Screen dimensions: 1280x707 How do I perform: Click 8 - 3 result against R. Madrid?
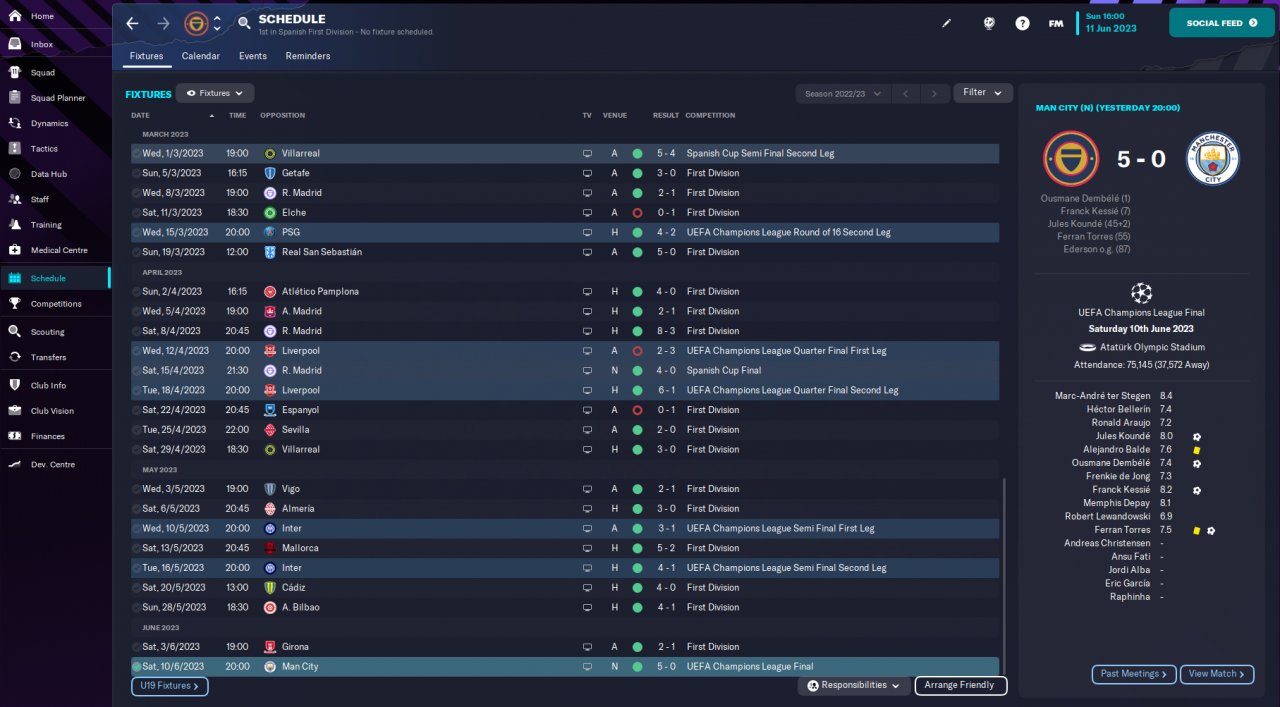(x=666, y=331)
